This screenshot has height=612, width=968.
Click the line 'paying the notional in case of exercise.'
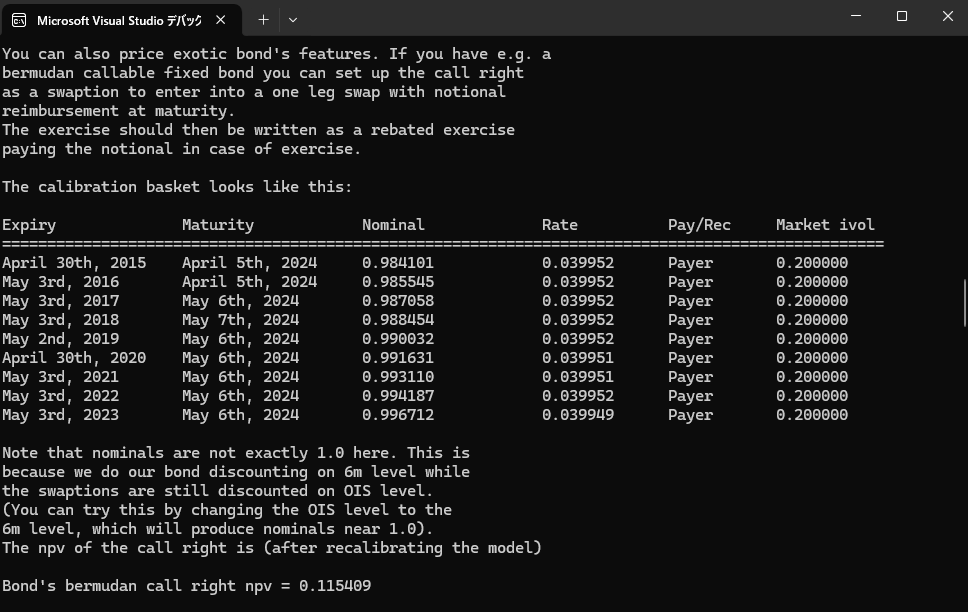click(182, 149)
